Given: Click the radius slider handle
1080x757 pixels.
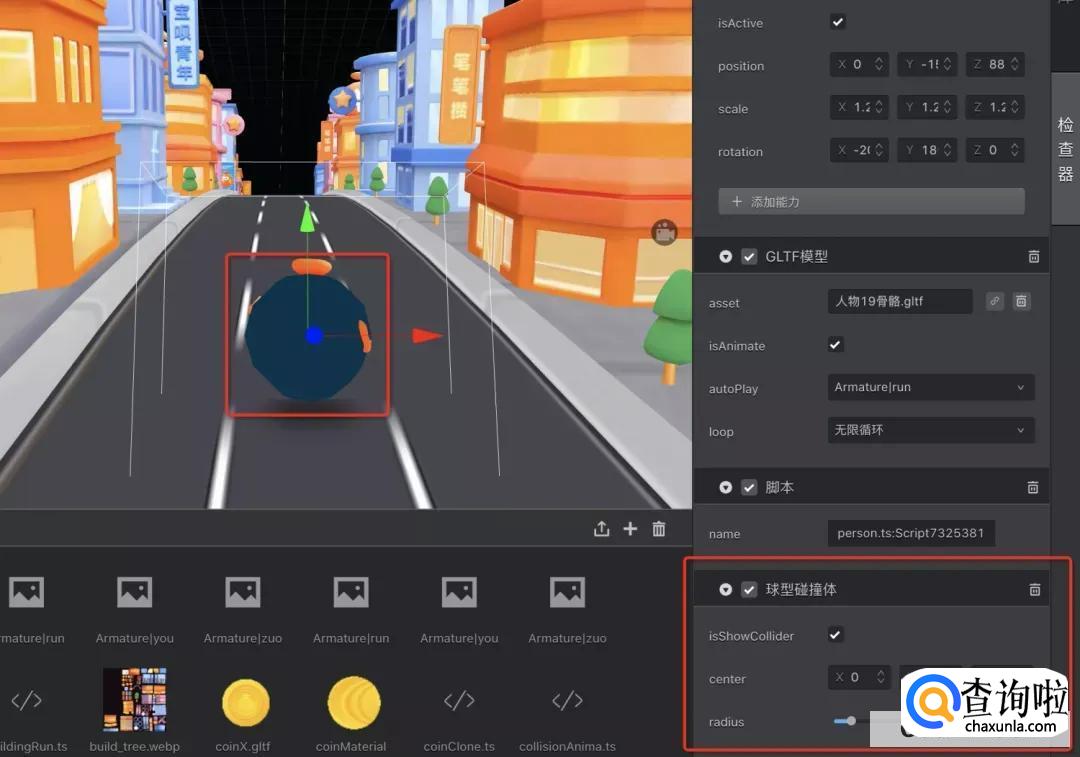Looking at the screenshot, I should click(851, 721).
